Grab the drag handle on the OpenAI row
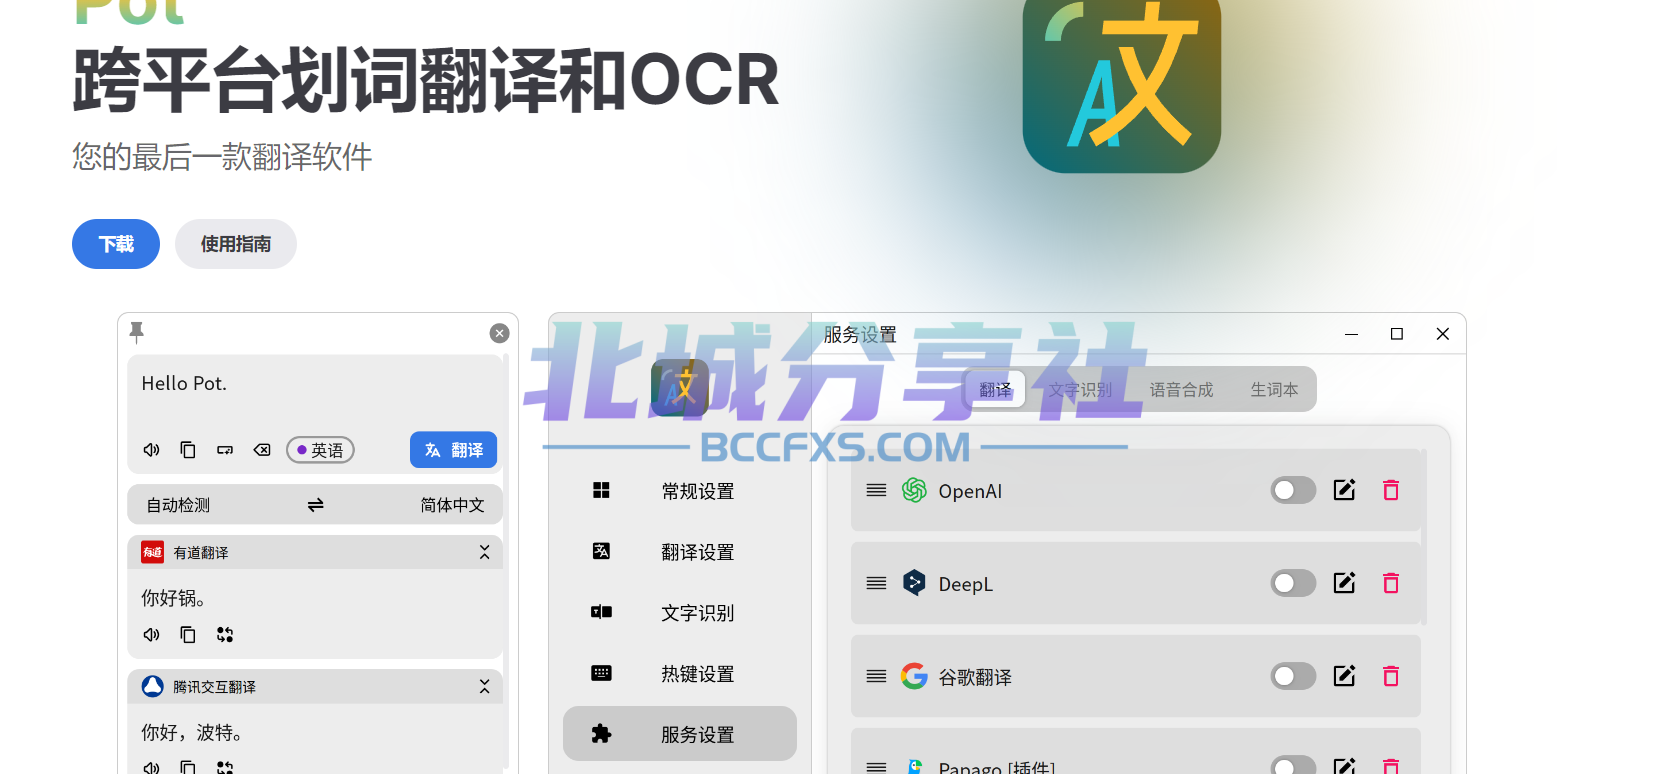The height and width of the screenshot is (774, 1674). (x=876, y=490)
